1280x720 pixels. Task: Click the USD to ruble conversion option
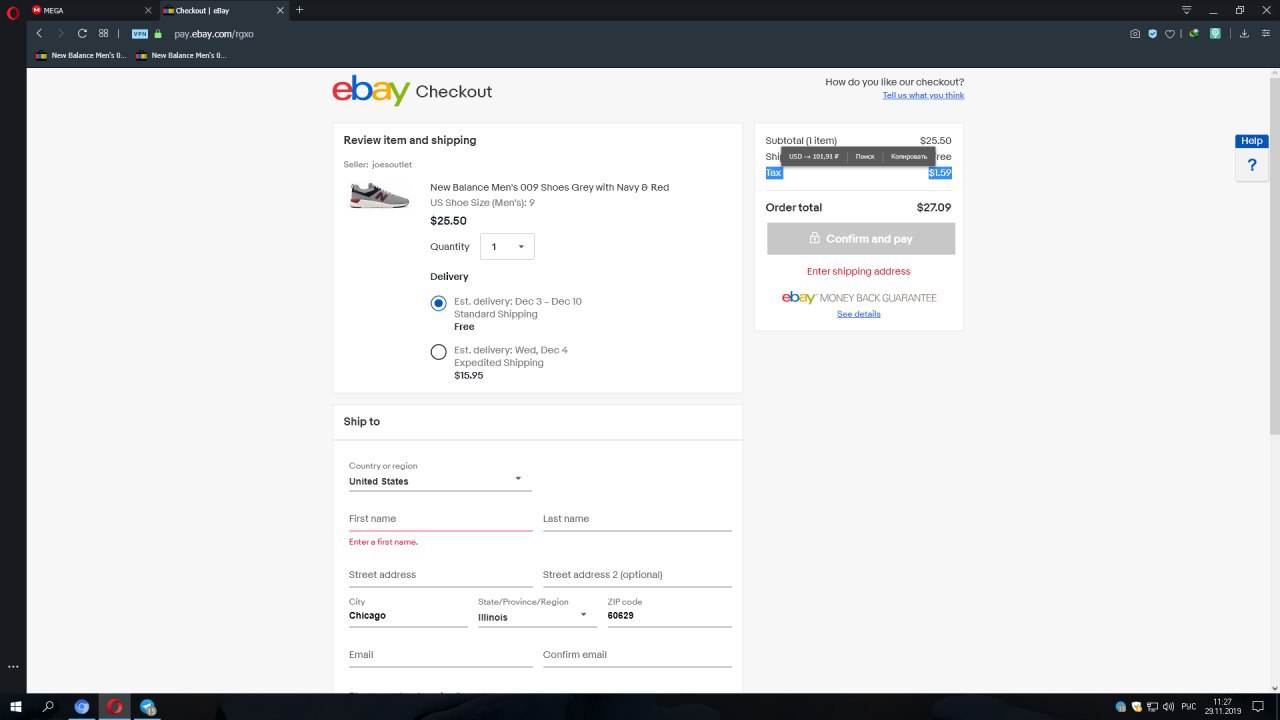[814, 156]
